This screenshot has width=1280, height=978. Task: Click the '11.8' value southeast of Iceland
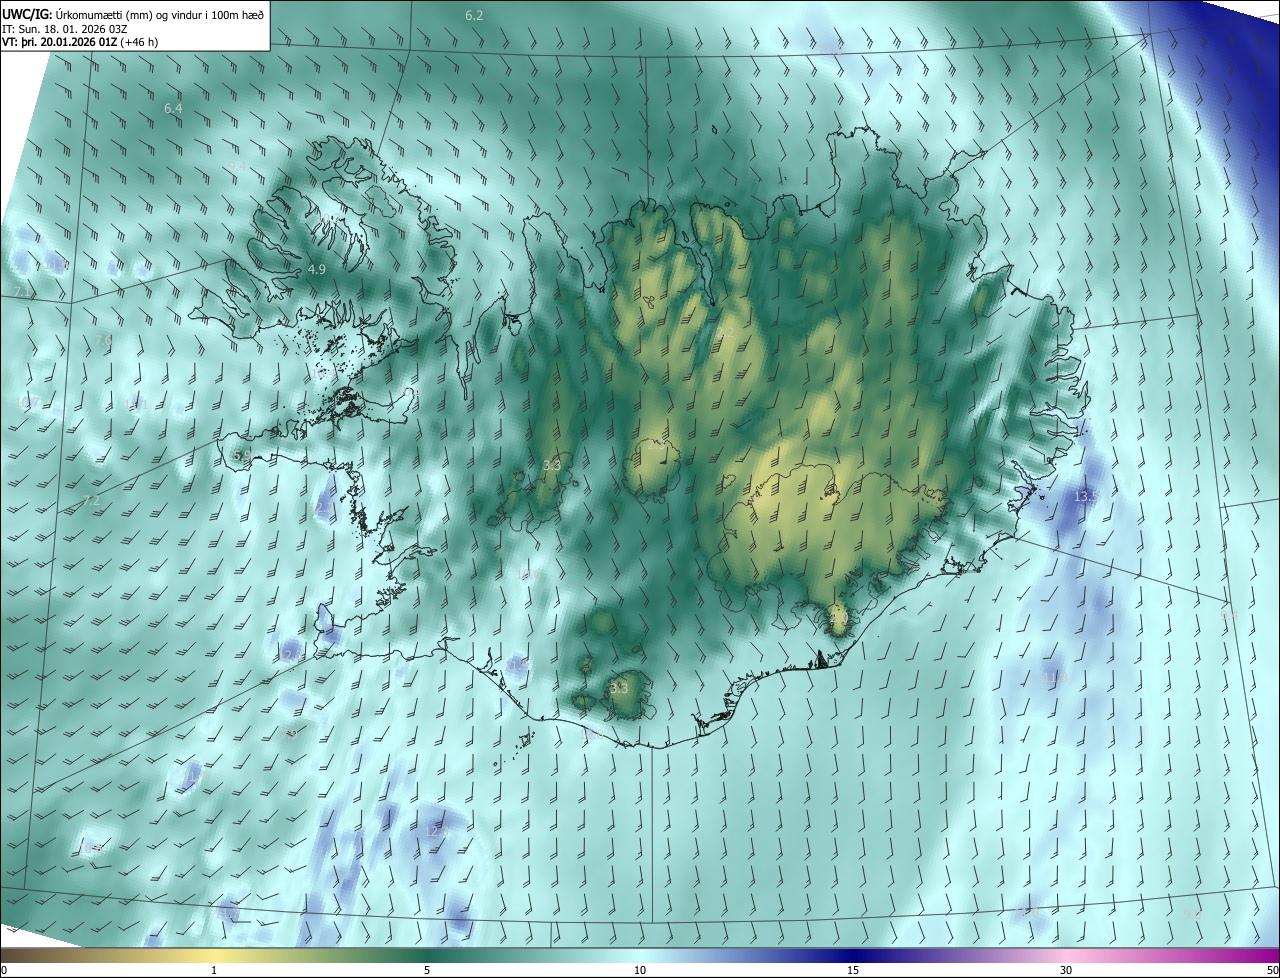(1056, 677)
